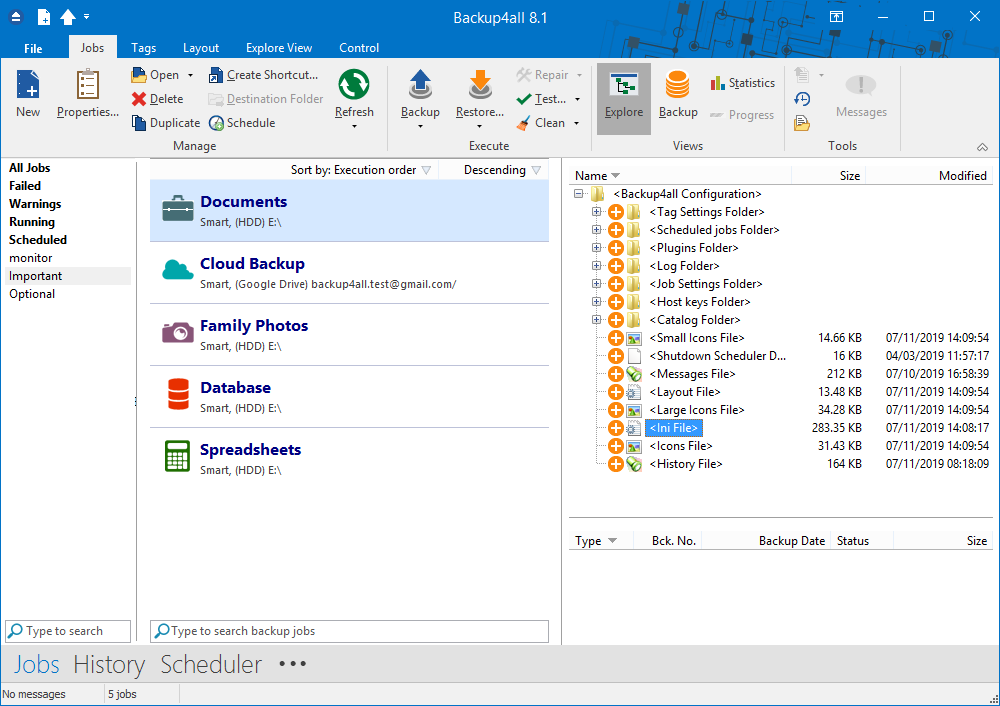Click the red Delete icon
This screenshot has height=706, width=1000.
(x=139, y=99)
